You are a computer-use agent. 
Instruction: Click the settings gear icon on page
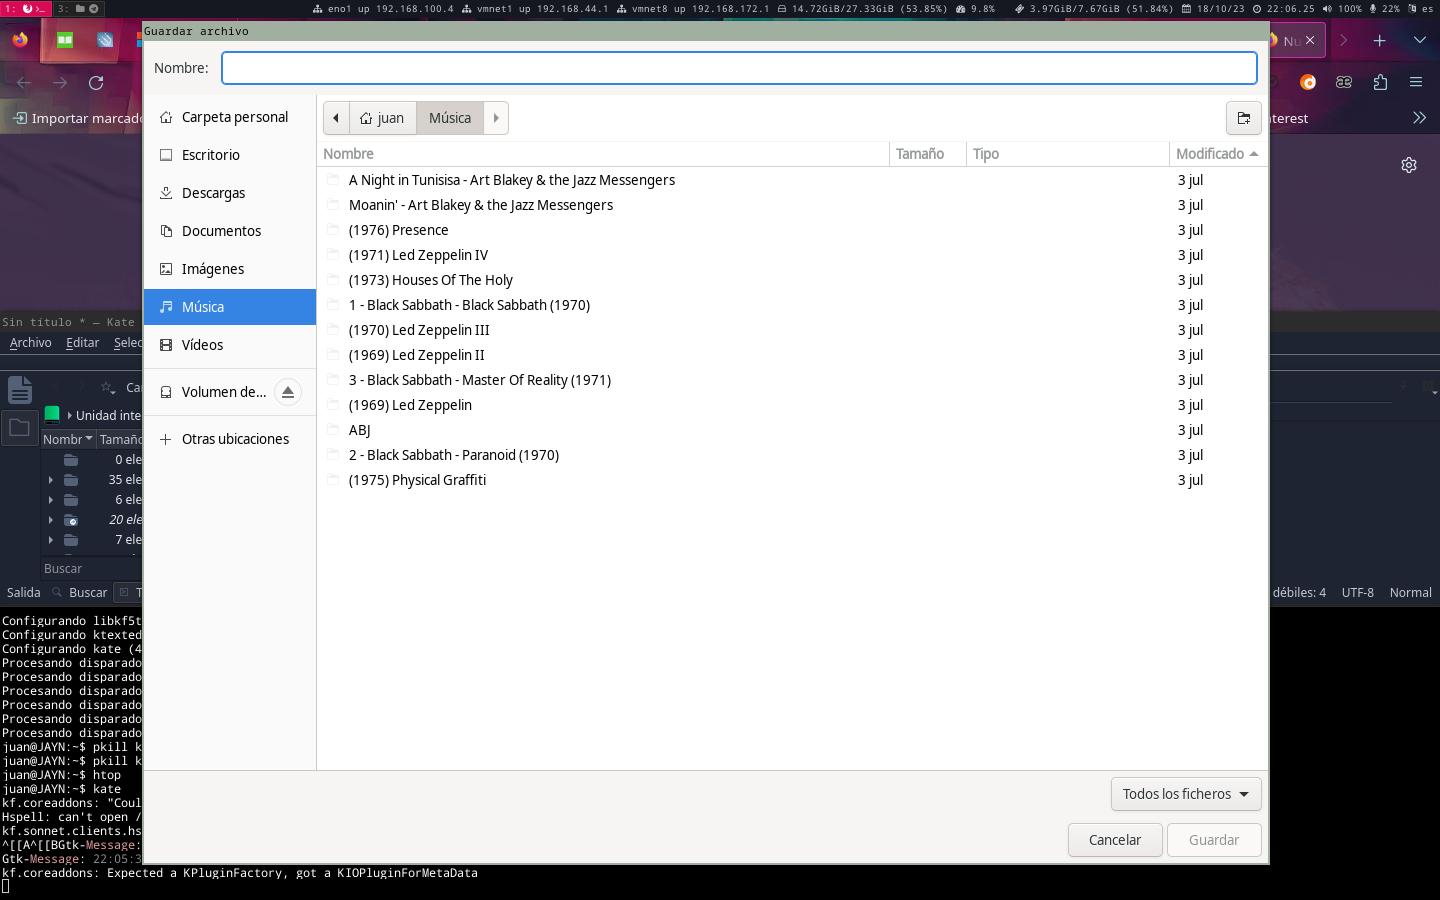(1409, 165)
